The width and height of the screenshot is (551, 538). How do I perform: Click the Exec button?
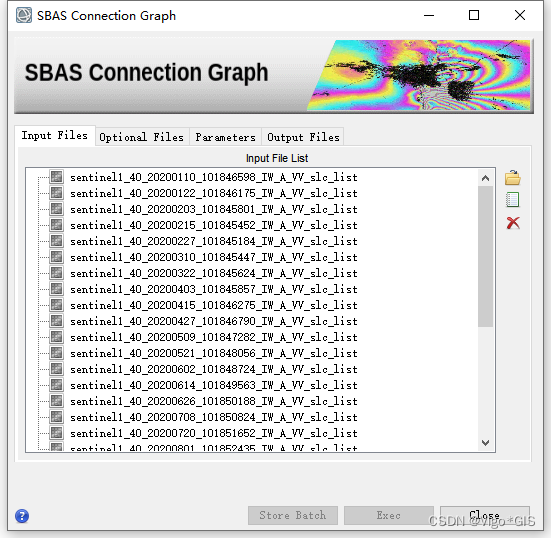click(x=389, y=515)
